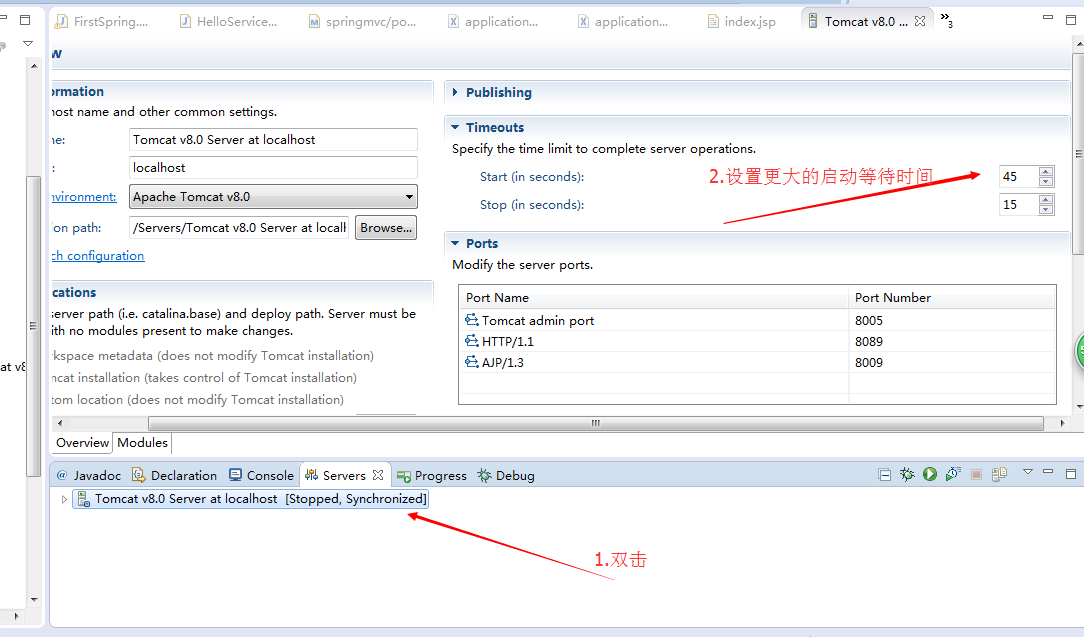Click the AJP/1.3 port row icon

[471, 362]
